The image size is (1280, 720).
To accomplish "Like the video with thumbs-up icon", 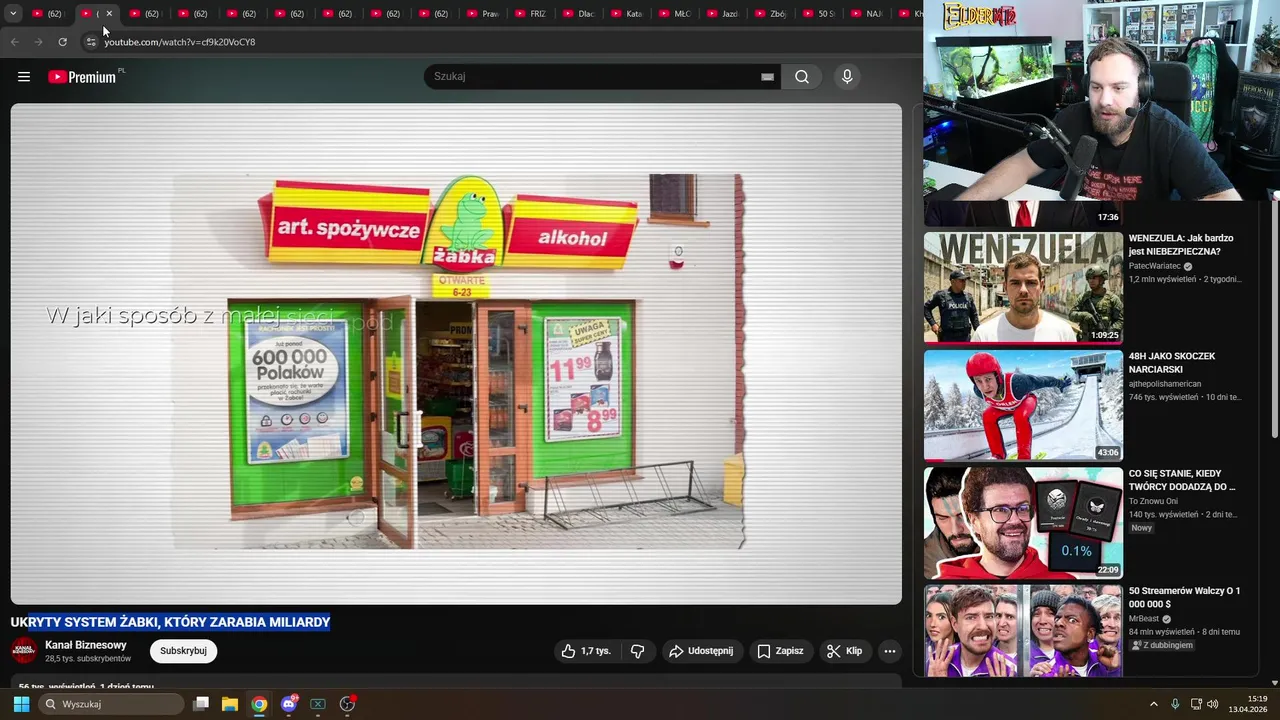I will click(x=585, y=651).
